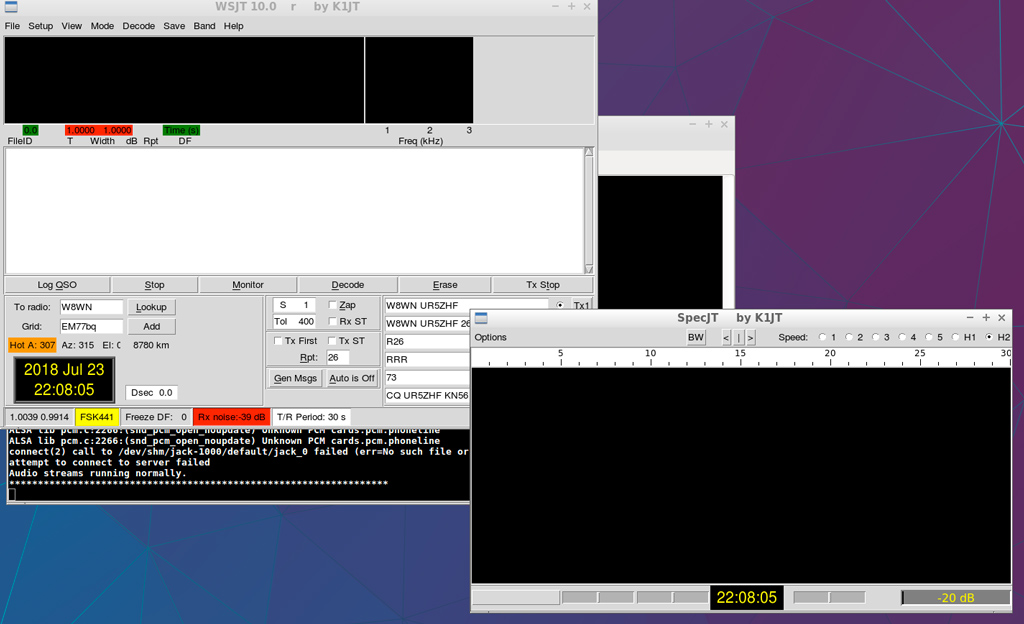Click the Lookup button
Screen dimensions: 1024x624
point(152,307)
